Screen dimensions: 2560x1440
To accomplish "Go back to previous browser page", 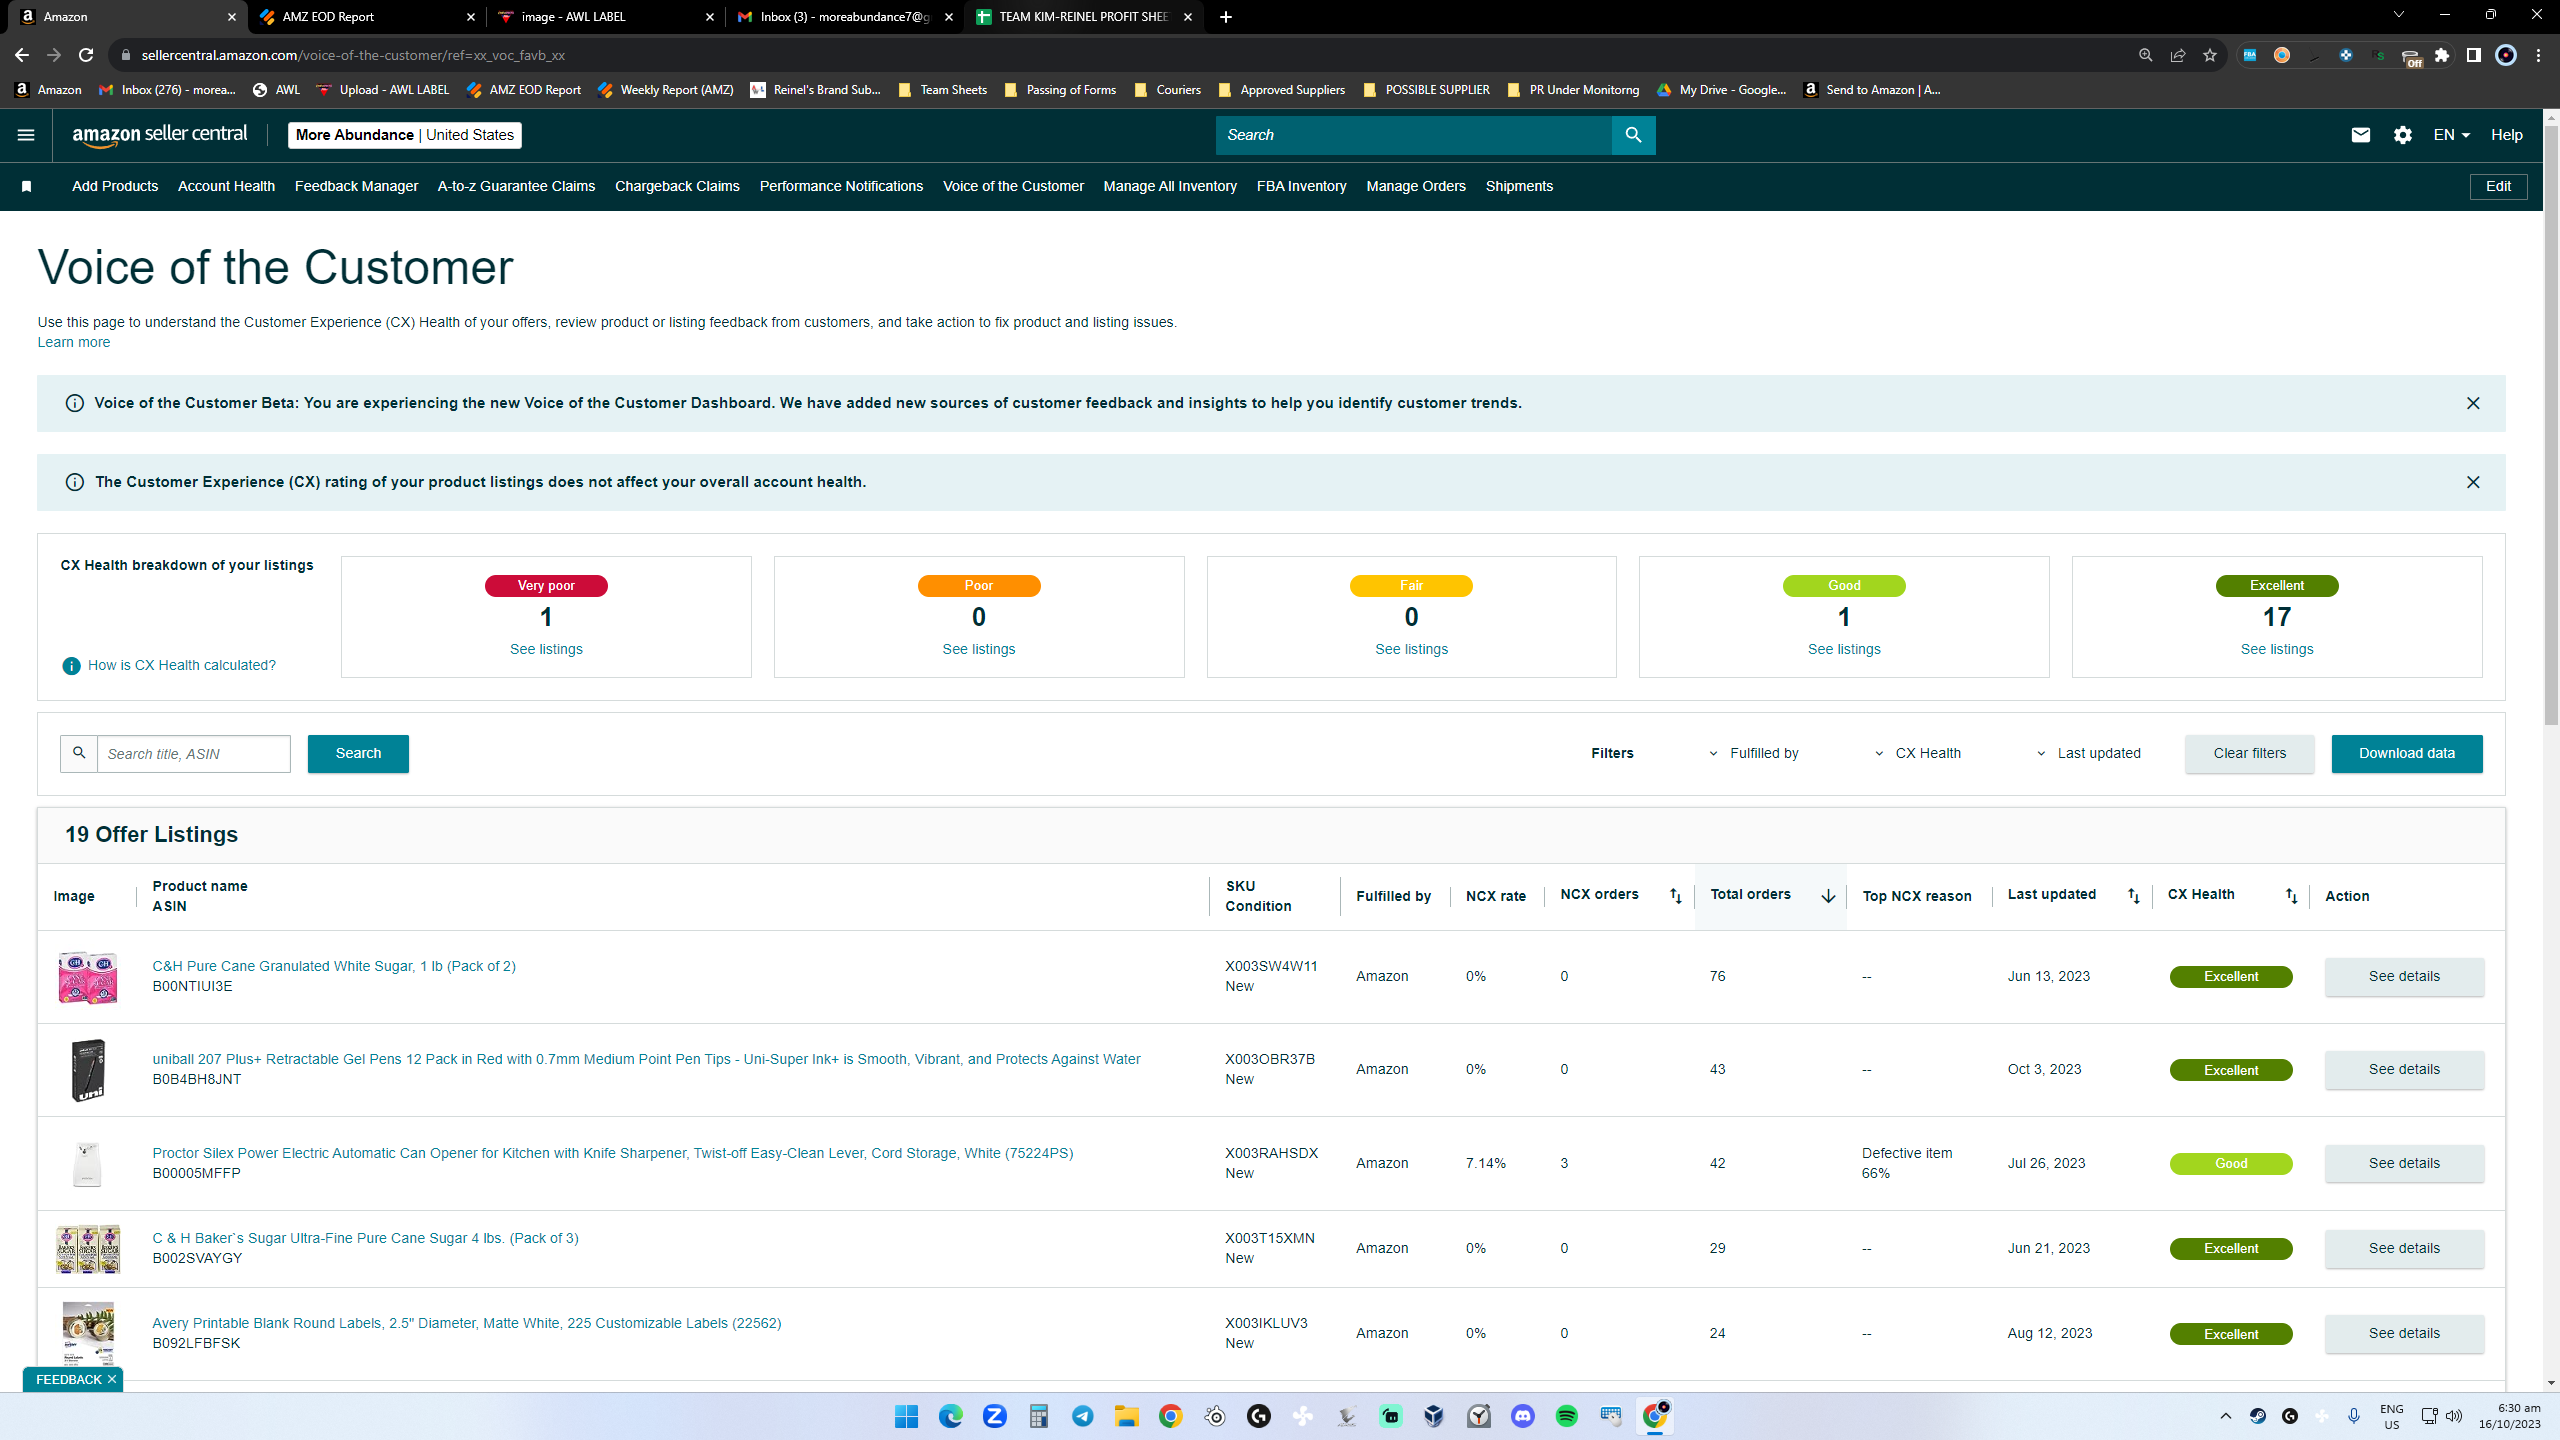I will pyautogui.click(x=22, y=55).
